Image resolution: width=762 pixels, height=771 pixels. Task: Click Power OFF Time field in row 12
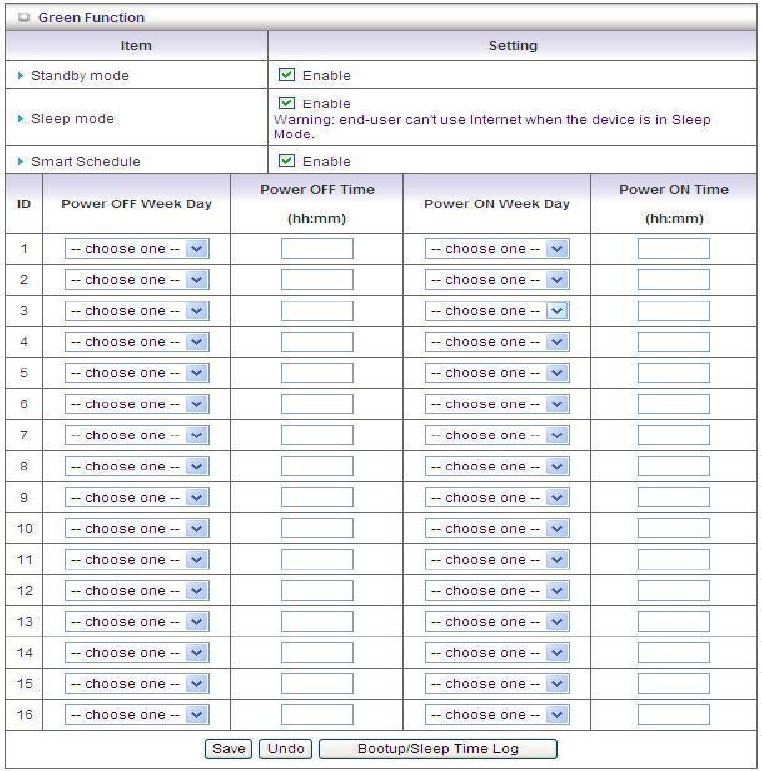pos(317,591)
